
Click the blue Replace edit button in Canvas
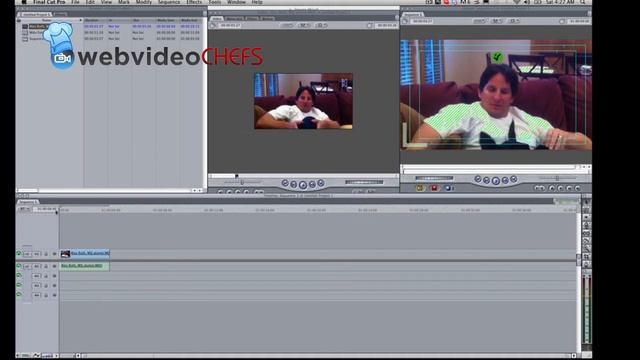448,188
